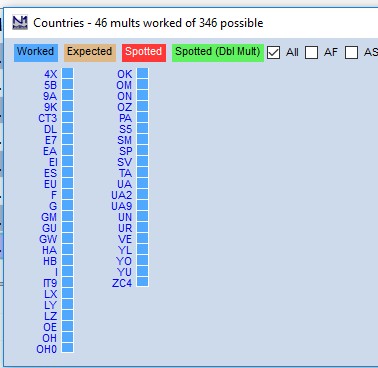Screen dimensions: 378x368
Task: Select the IT9 country prefix
Action: (50, 283)
